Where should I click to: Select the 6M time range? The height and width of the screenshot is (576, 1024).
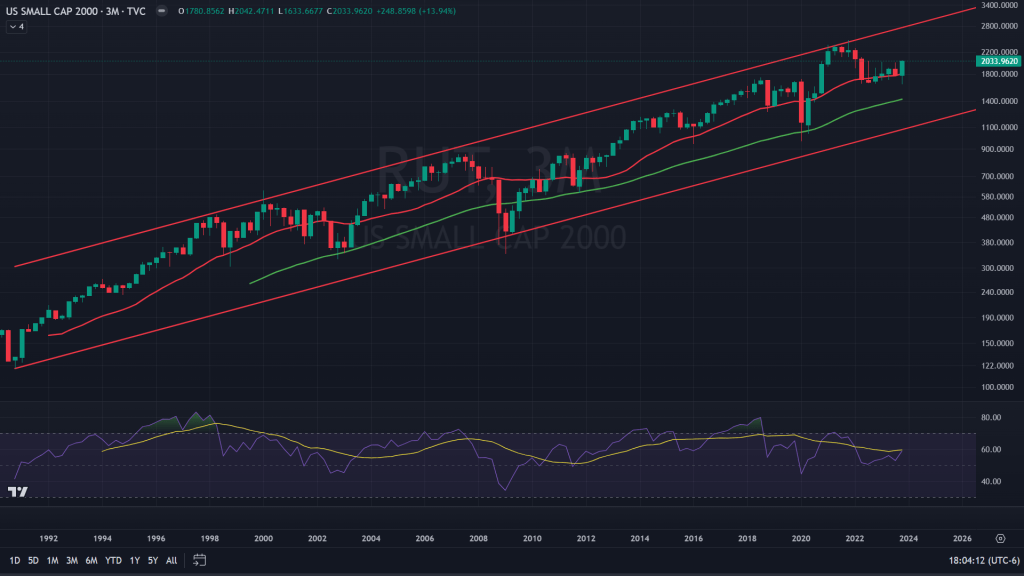91,559
